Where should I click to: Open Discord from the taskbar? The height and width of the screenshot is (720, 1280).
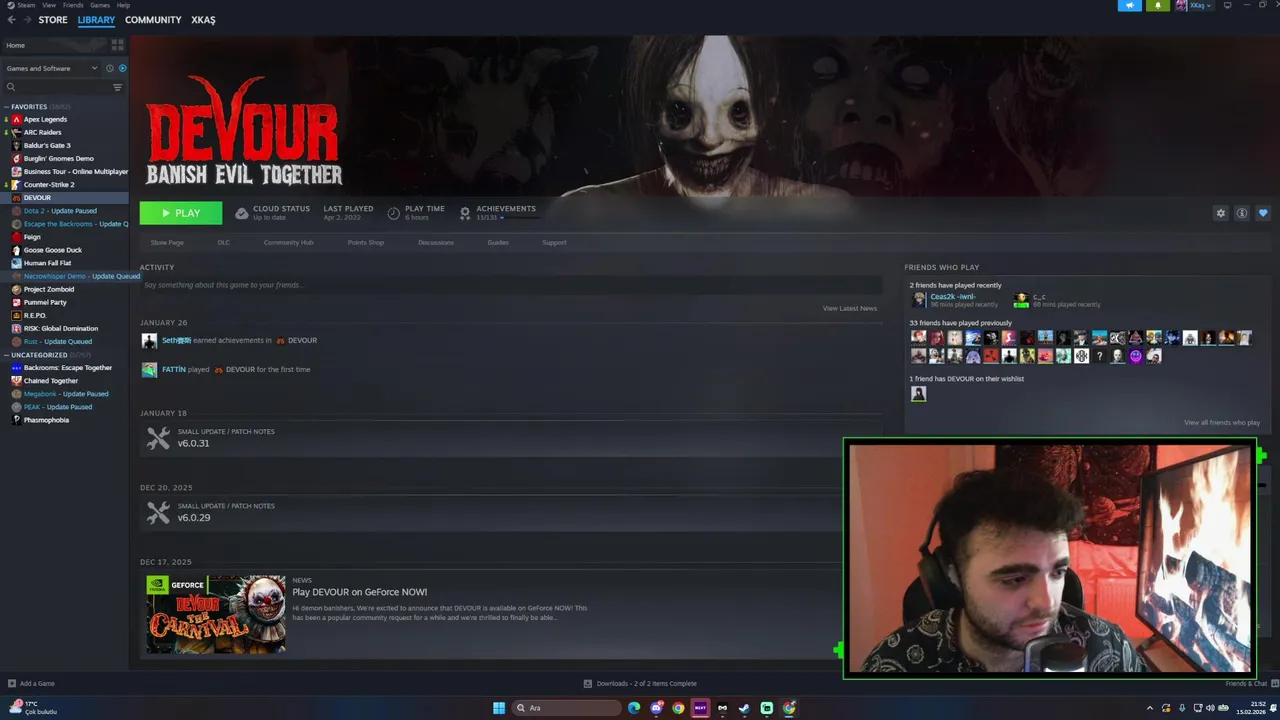tap(656, 708)
